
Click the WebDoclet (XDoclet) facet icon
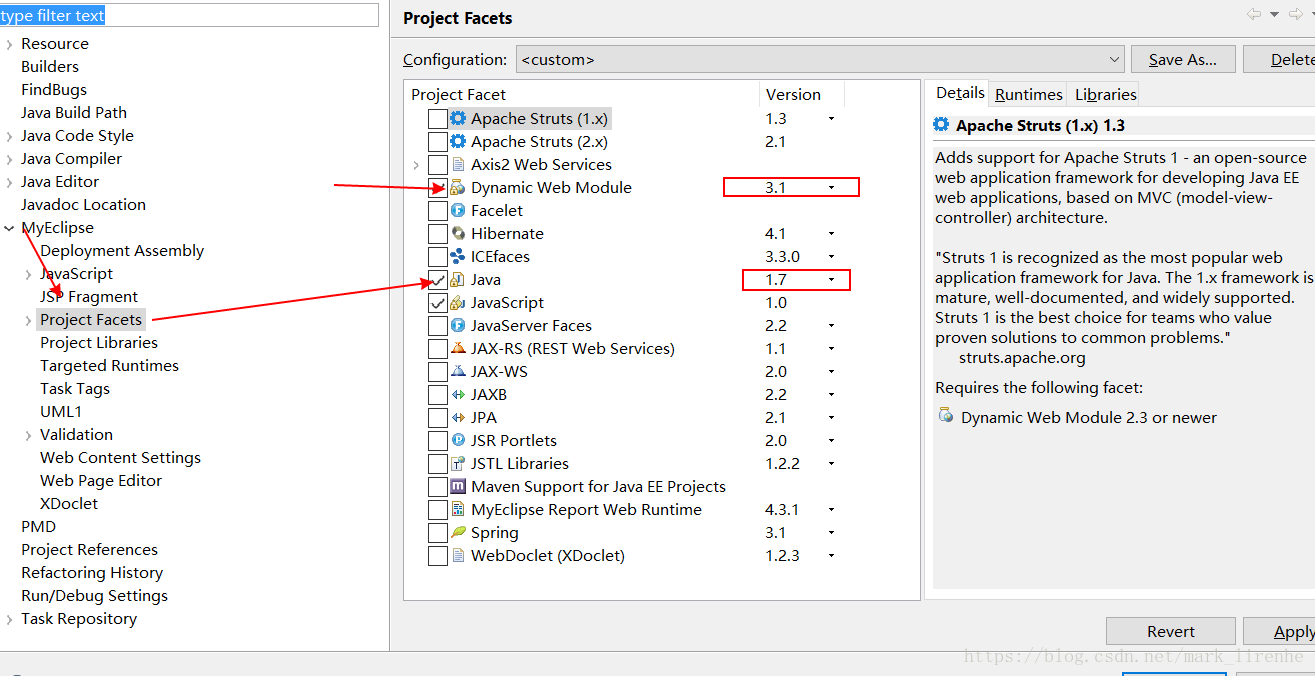(x=458, y=555)
